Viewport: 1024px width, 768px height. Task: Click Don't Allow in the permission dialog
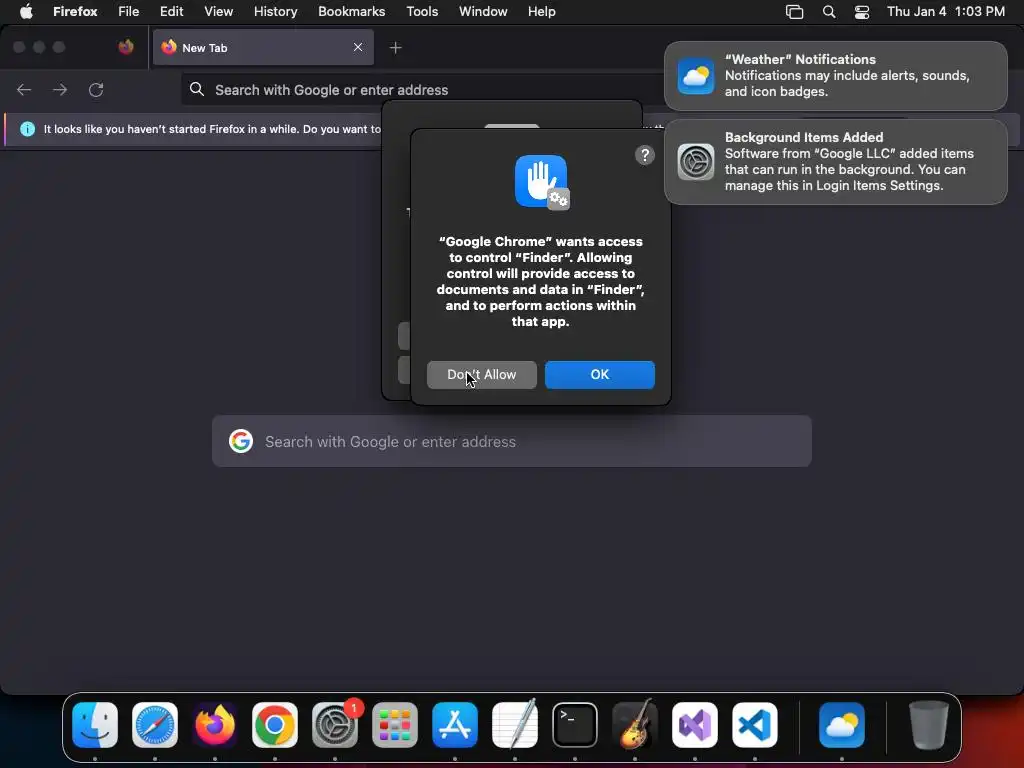point(482,375)
